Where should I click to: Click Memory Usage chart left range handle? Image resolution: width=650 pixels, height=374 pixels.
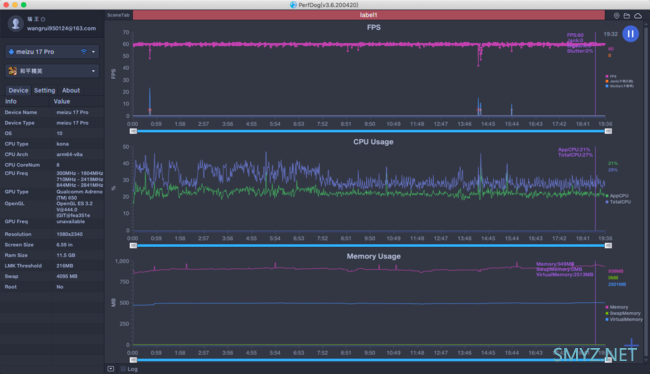point(133,360)
